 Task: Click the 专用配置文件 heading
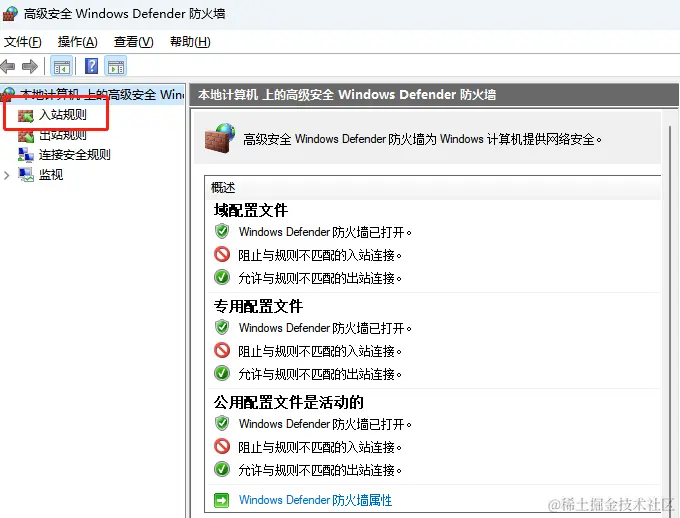(x=258, y=306)
